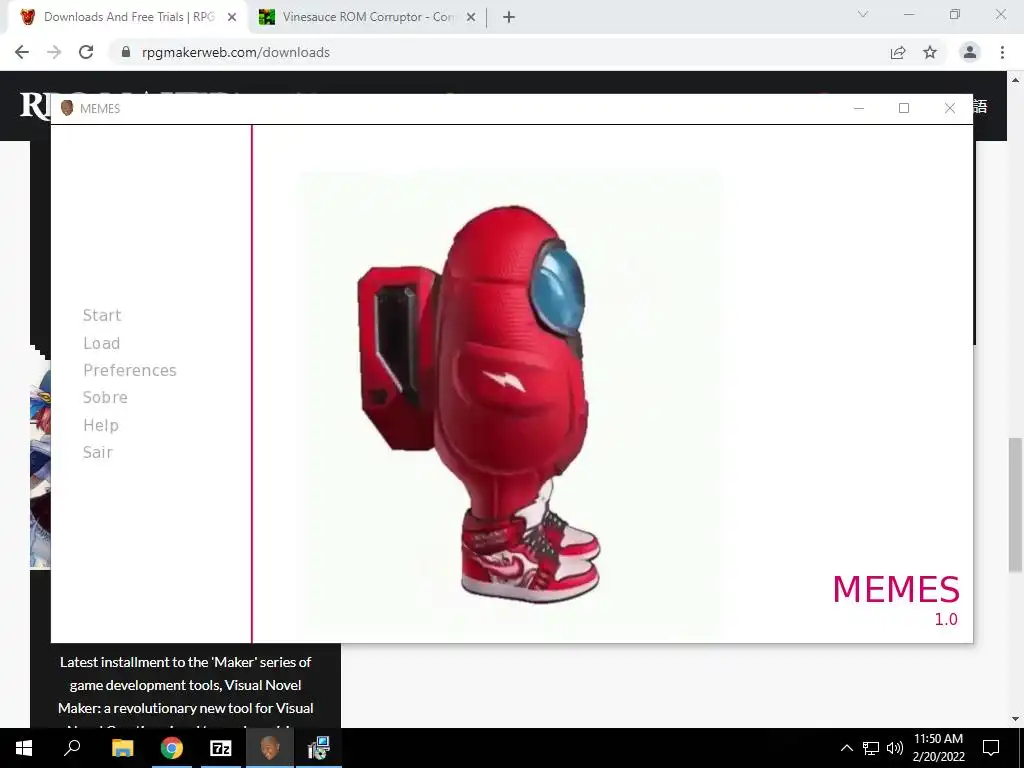The height and width of the screenshot is (768, 1024).
Task: Open network status tray icon
Action: (871, 748)
